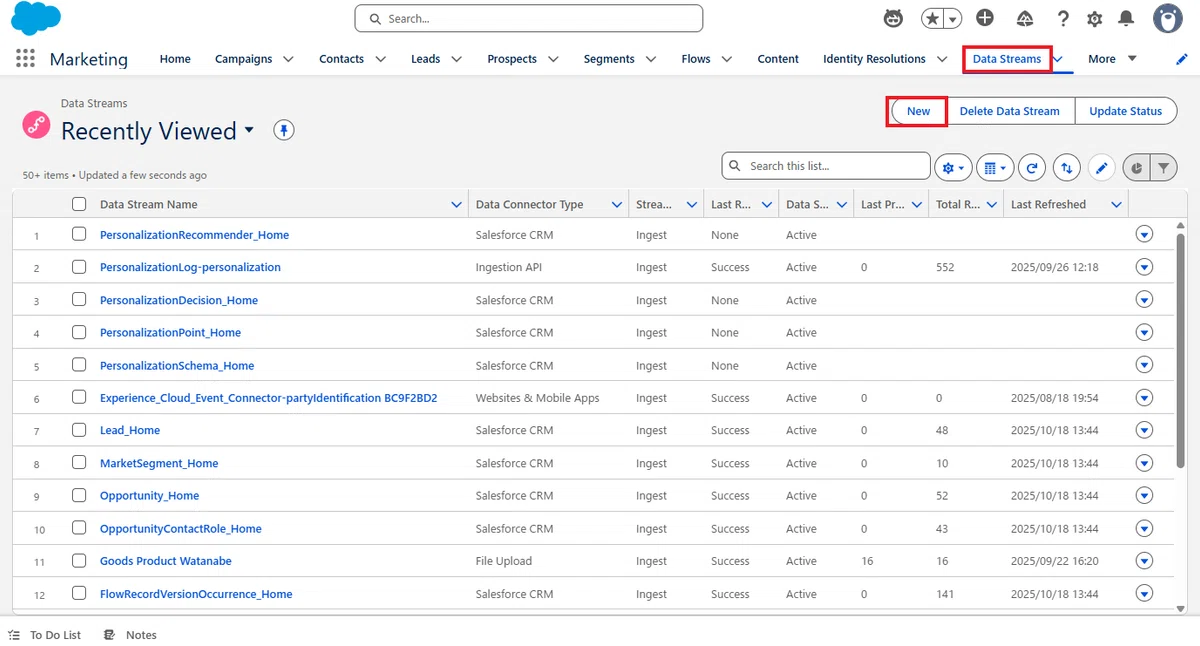Screen dimensions: 1200x646
Task: Click the Data Streams object icon
Action: coord(36,125)
